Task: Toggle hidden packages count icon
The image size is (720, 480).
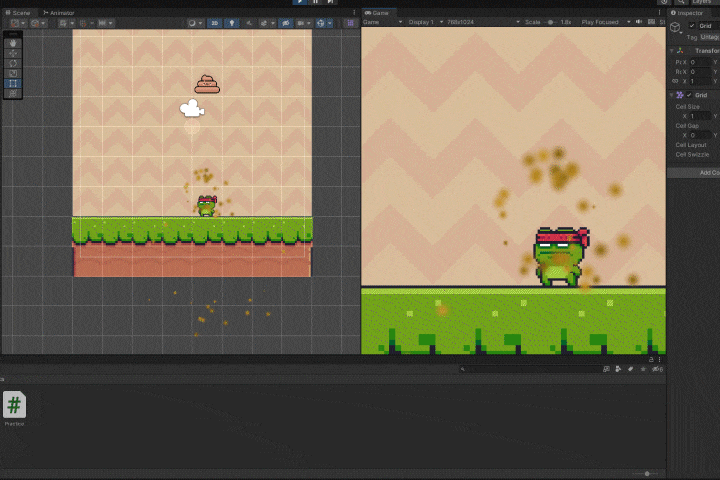Action: (658, 369)
